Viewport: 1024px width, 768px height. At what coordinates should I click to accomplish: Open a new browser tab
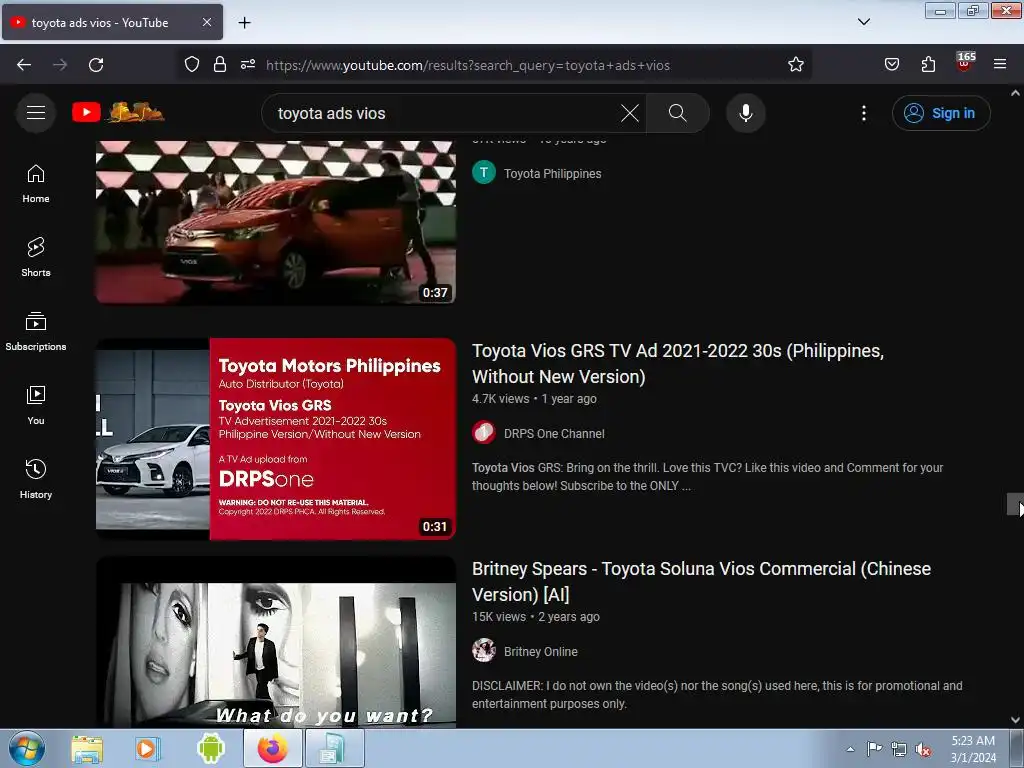pyautogui.click(x=244, y=23)
